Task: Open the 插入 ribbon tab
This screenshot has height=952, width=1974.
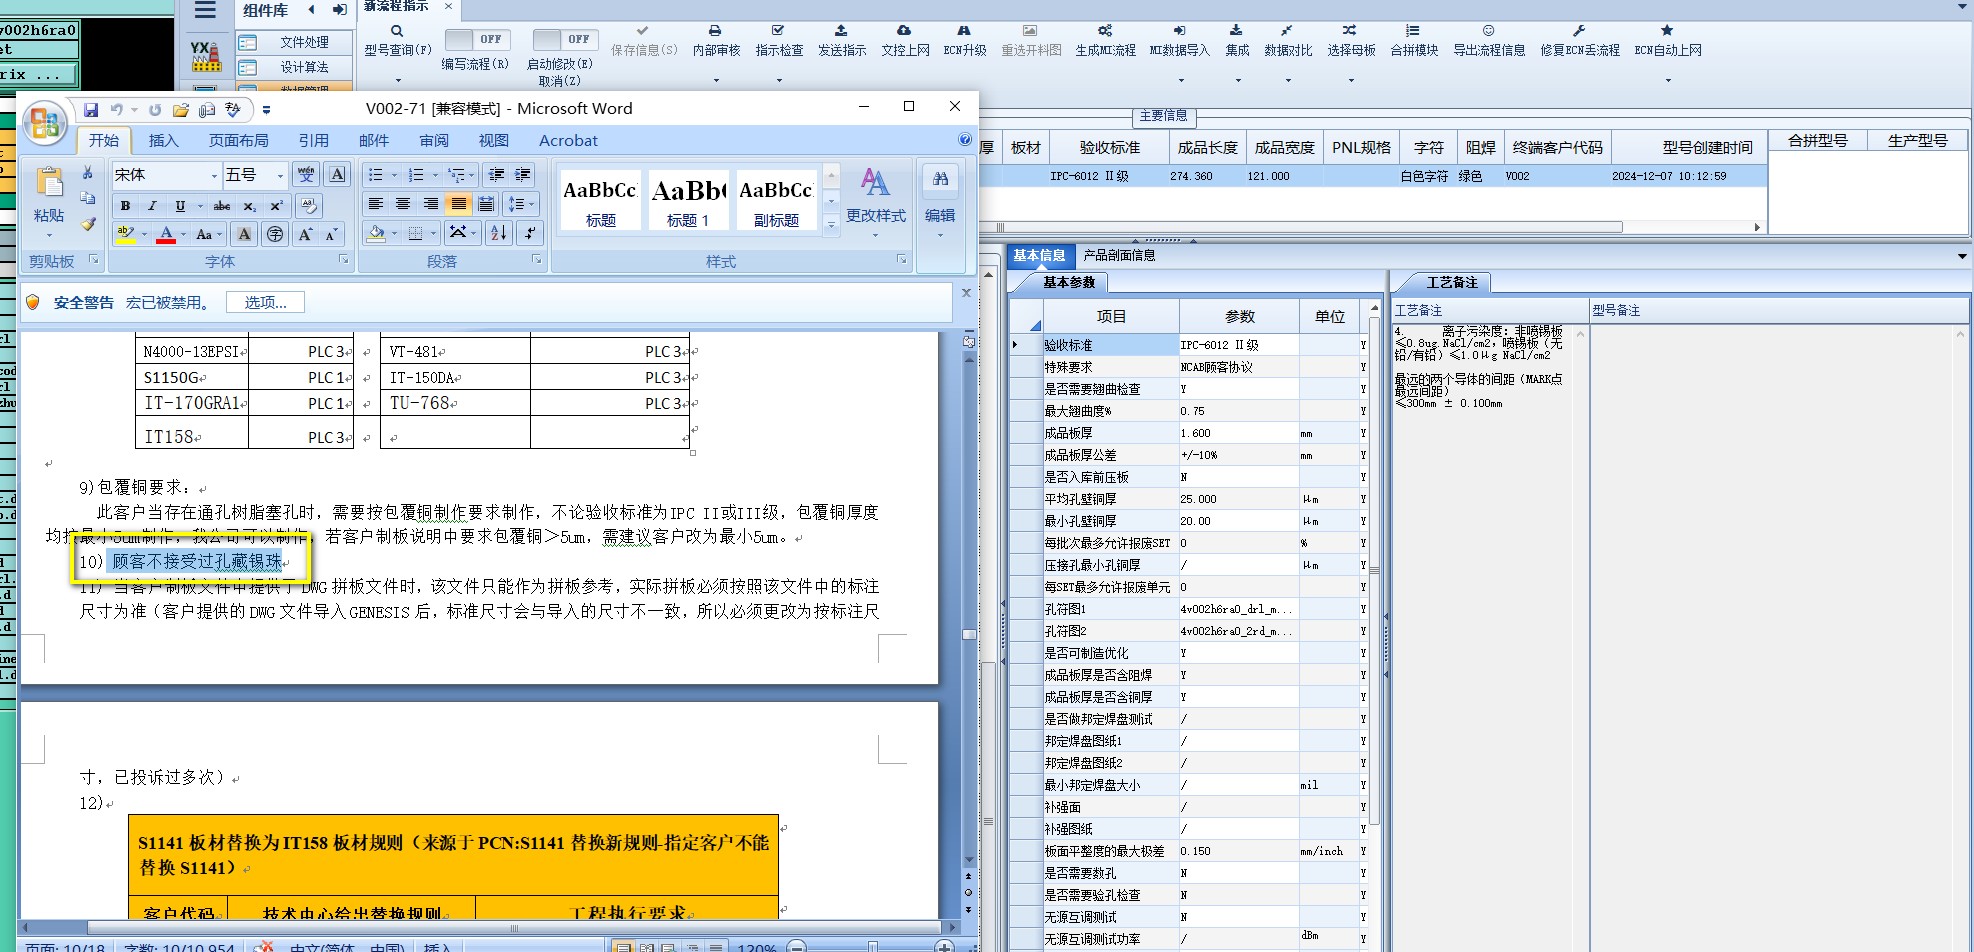Action: coord(164,140)
